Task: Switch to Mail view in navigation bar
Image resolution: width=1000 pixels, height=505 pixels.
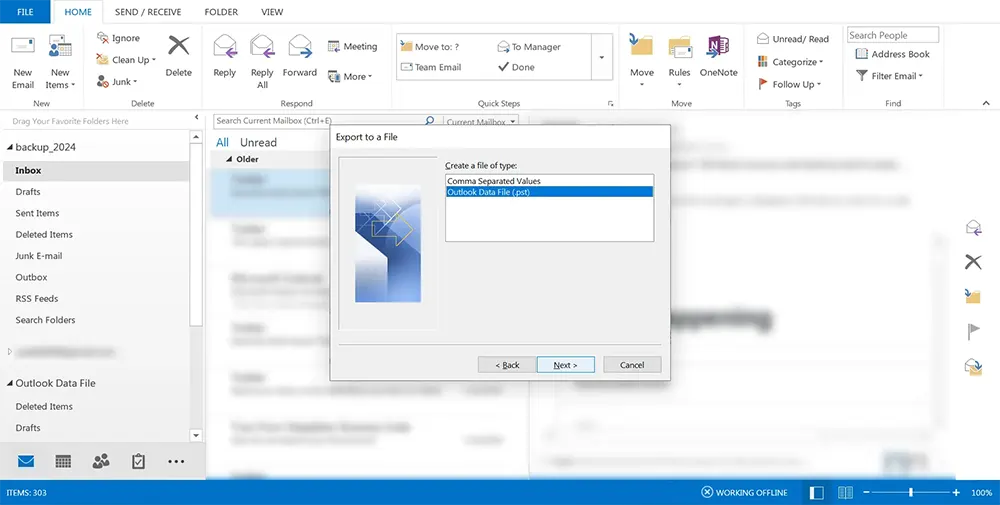Action: 26,461
